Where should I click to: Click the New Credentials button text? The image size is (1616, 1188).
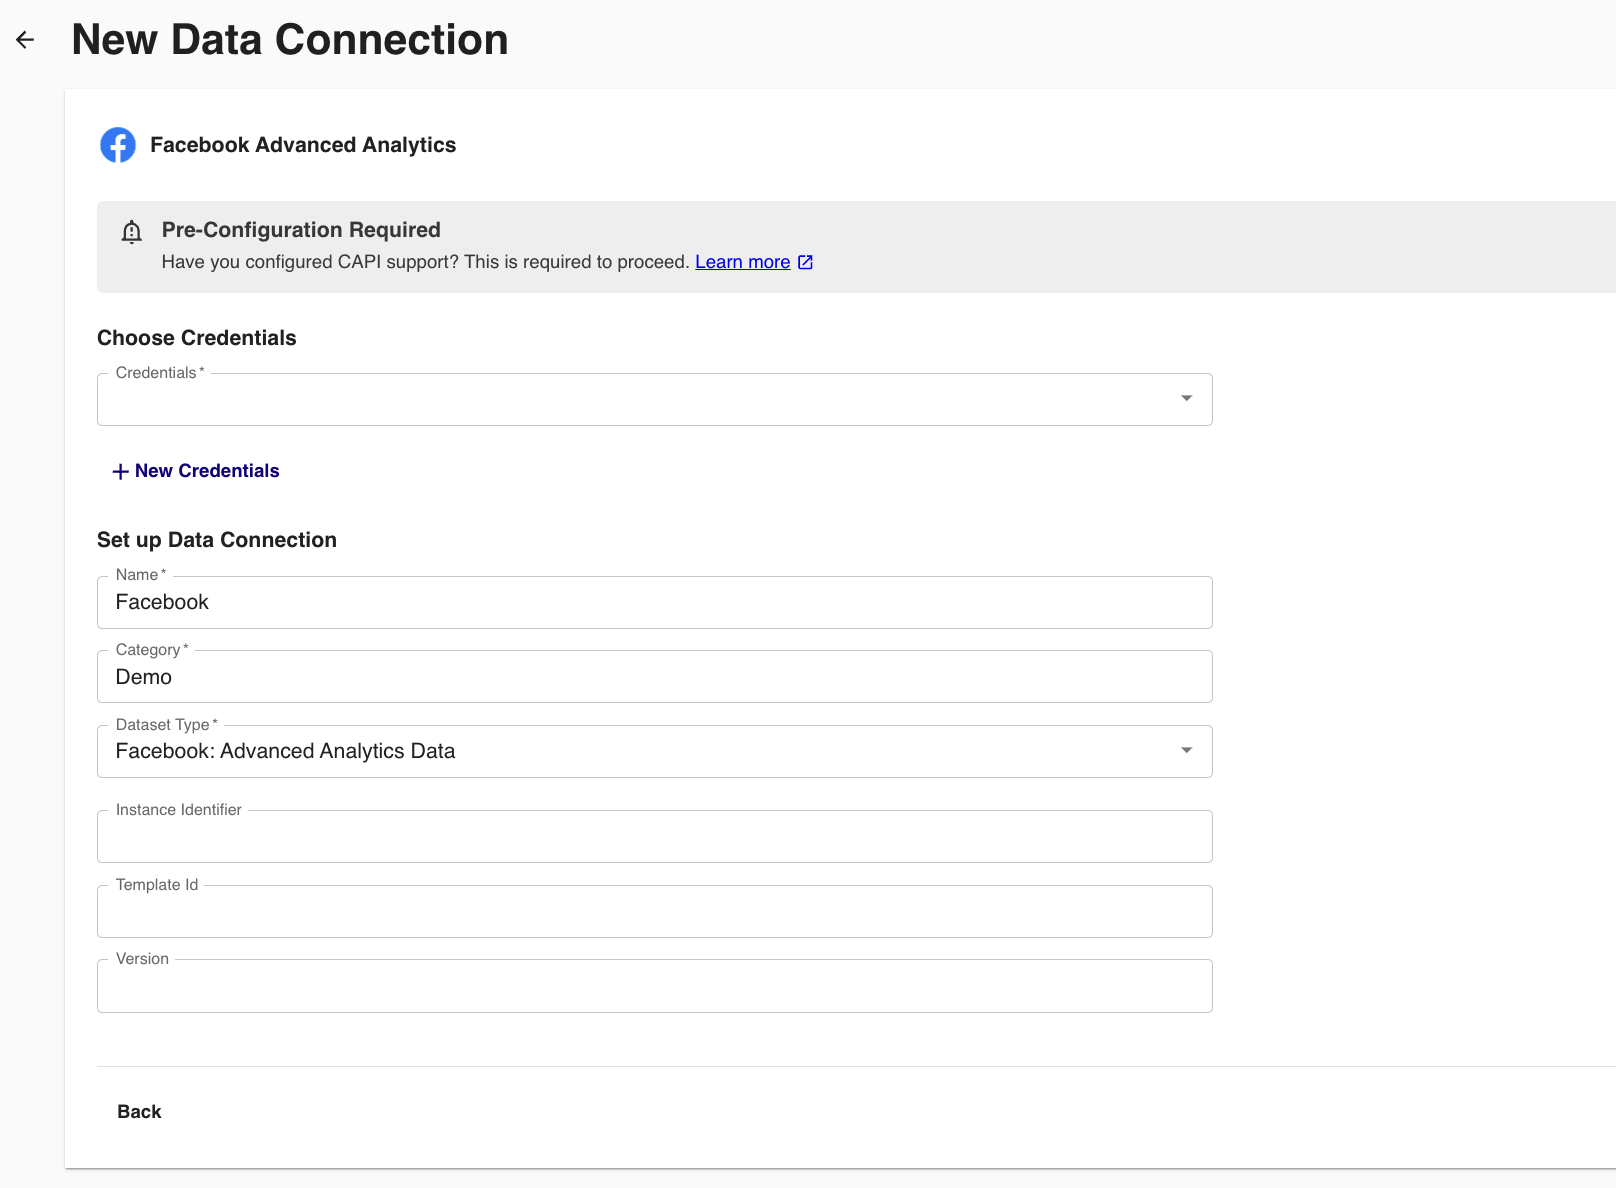point(207,471)
